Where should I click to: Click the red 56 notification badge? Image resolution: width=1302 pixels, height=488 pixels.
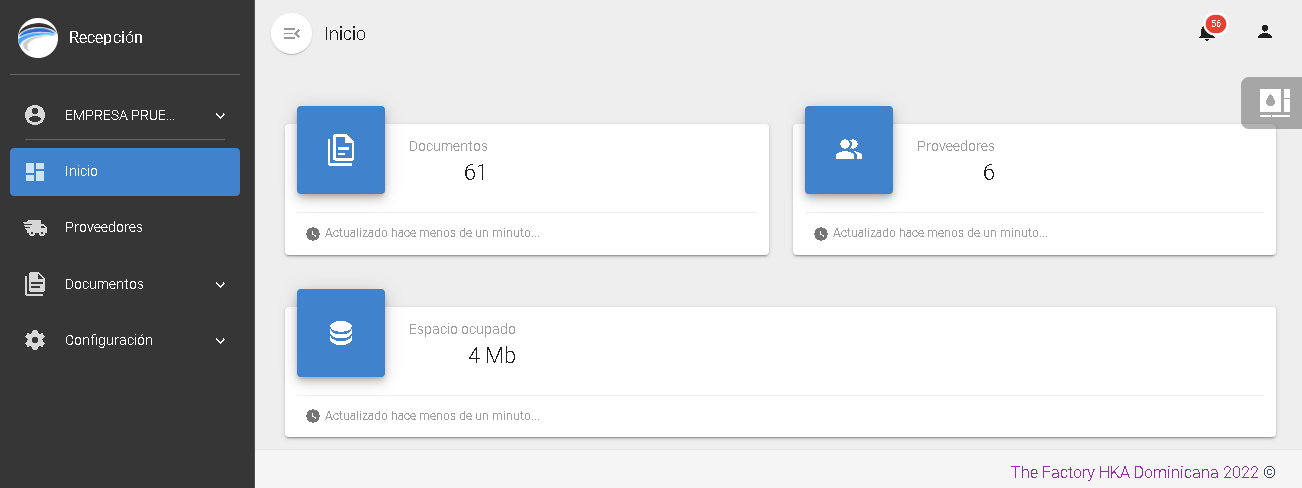(x=1216, y=24)
